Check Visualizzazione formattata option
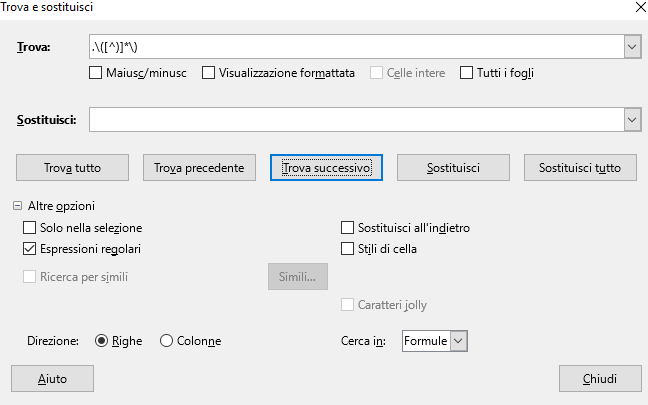Screen dimensions: 648x405 click(x=208, y=73)
